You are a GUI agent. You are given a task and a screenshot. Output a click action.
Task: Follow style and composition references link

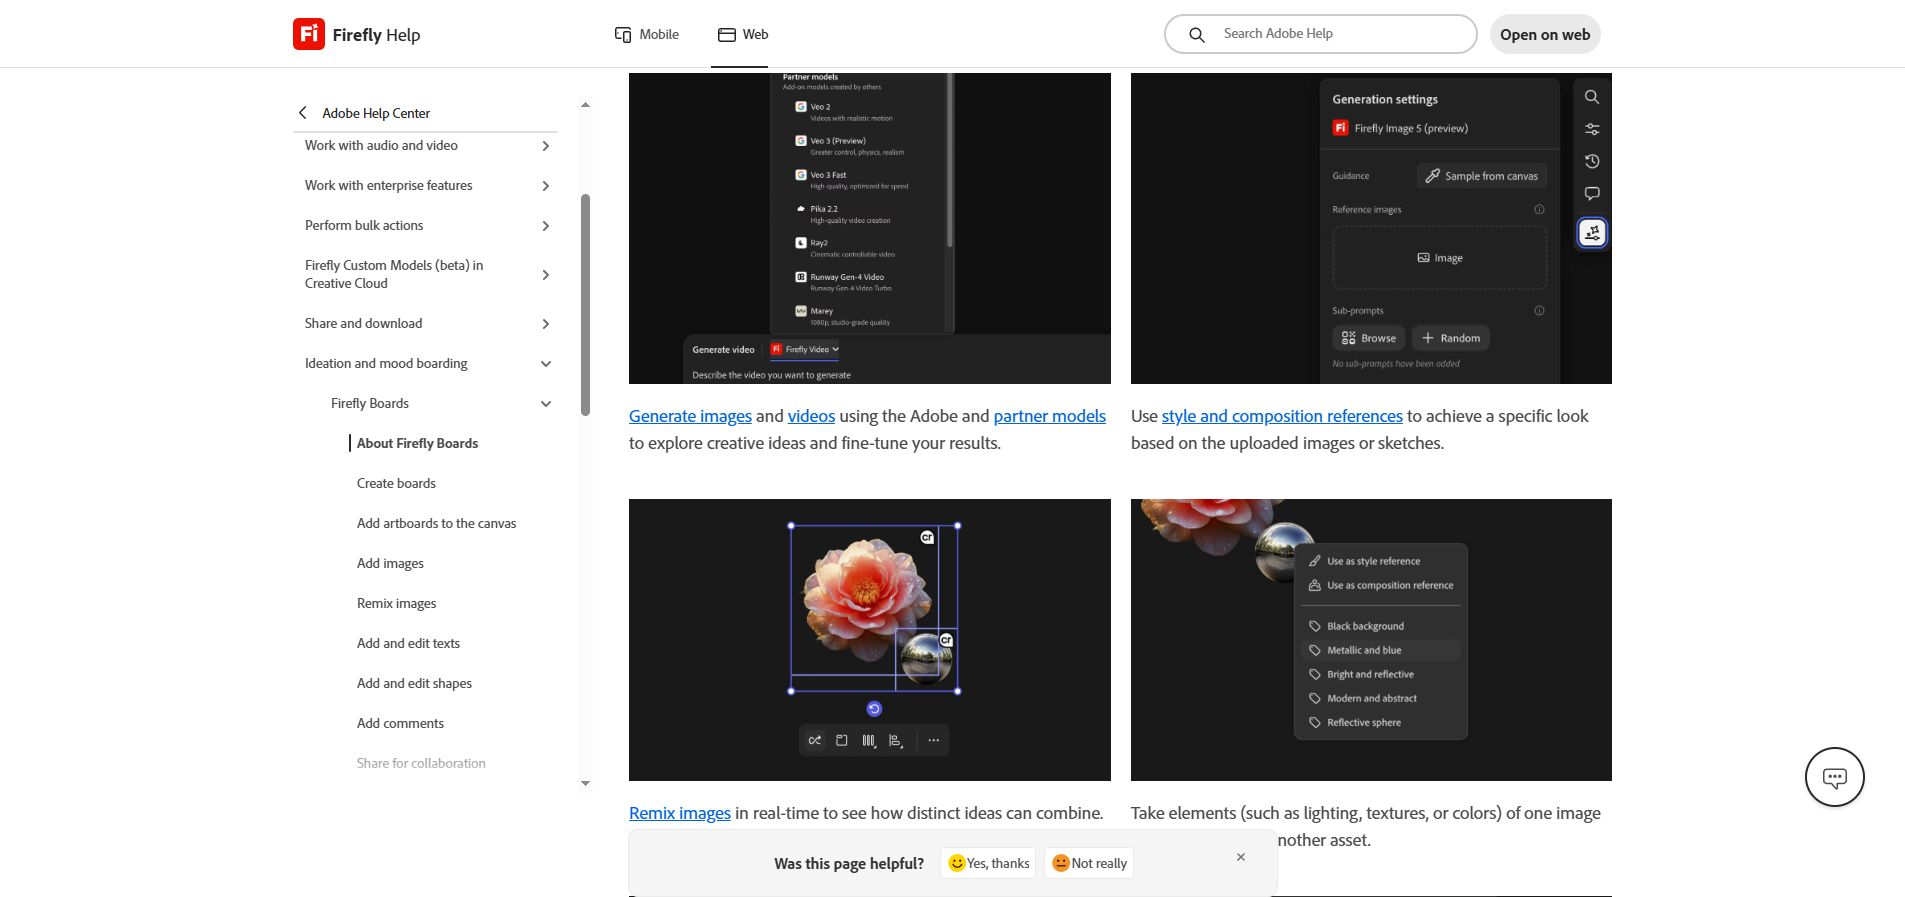1282,416
